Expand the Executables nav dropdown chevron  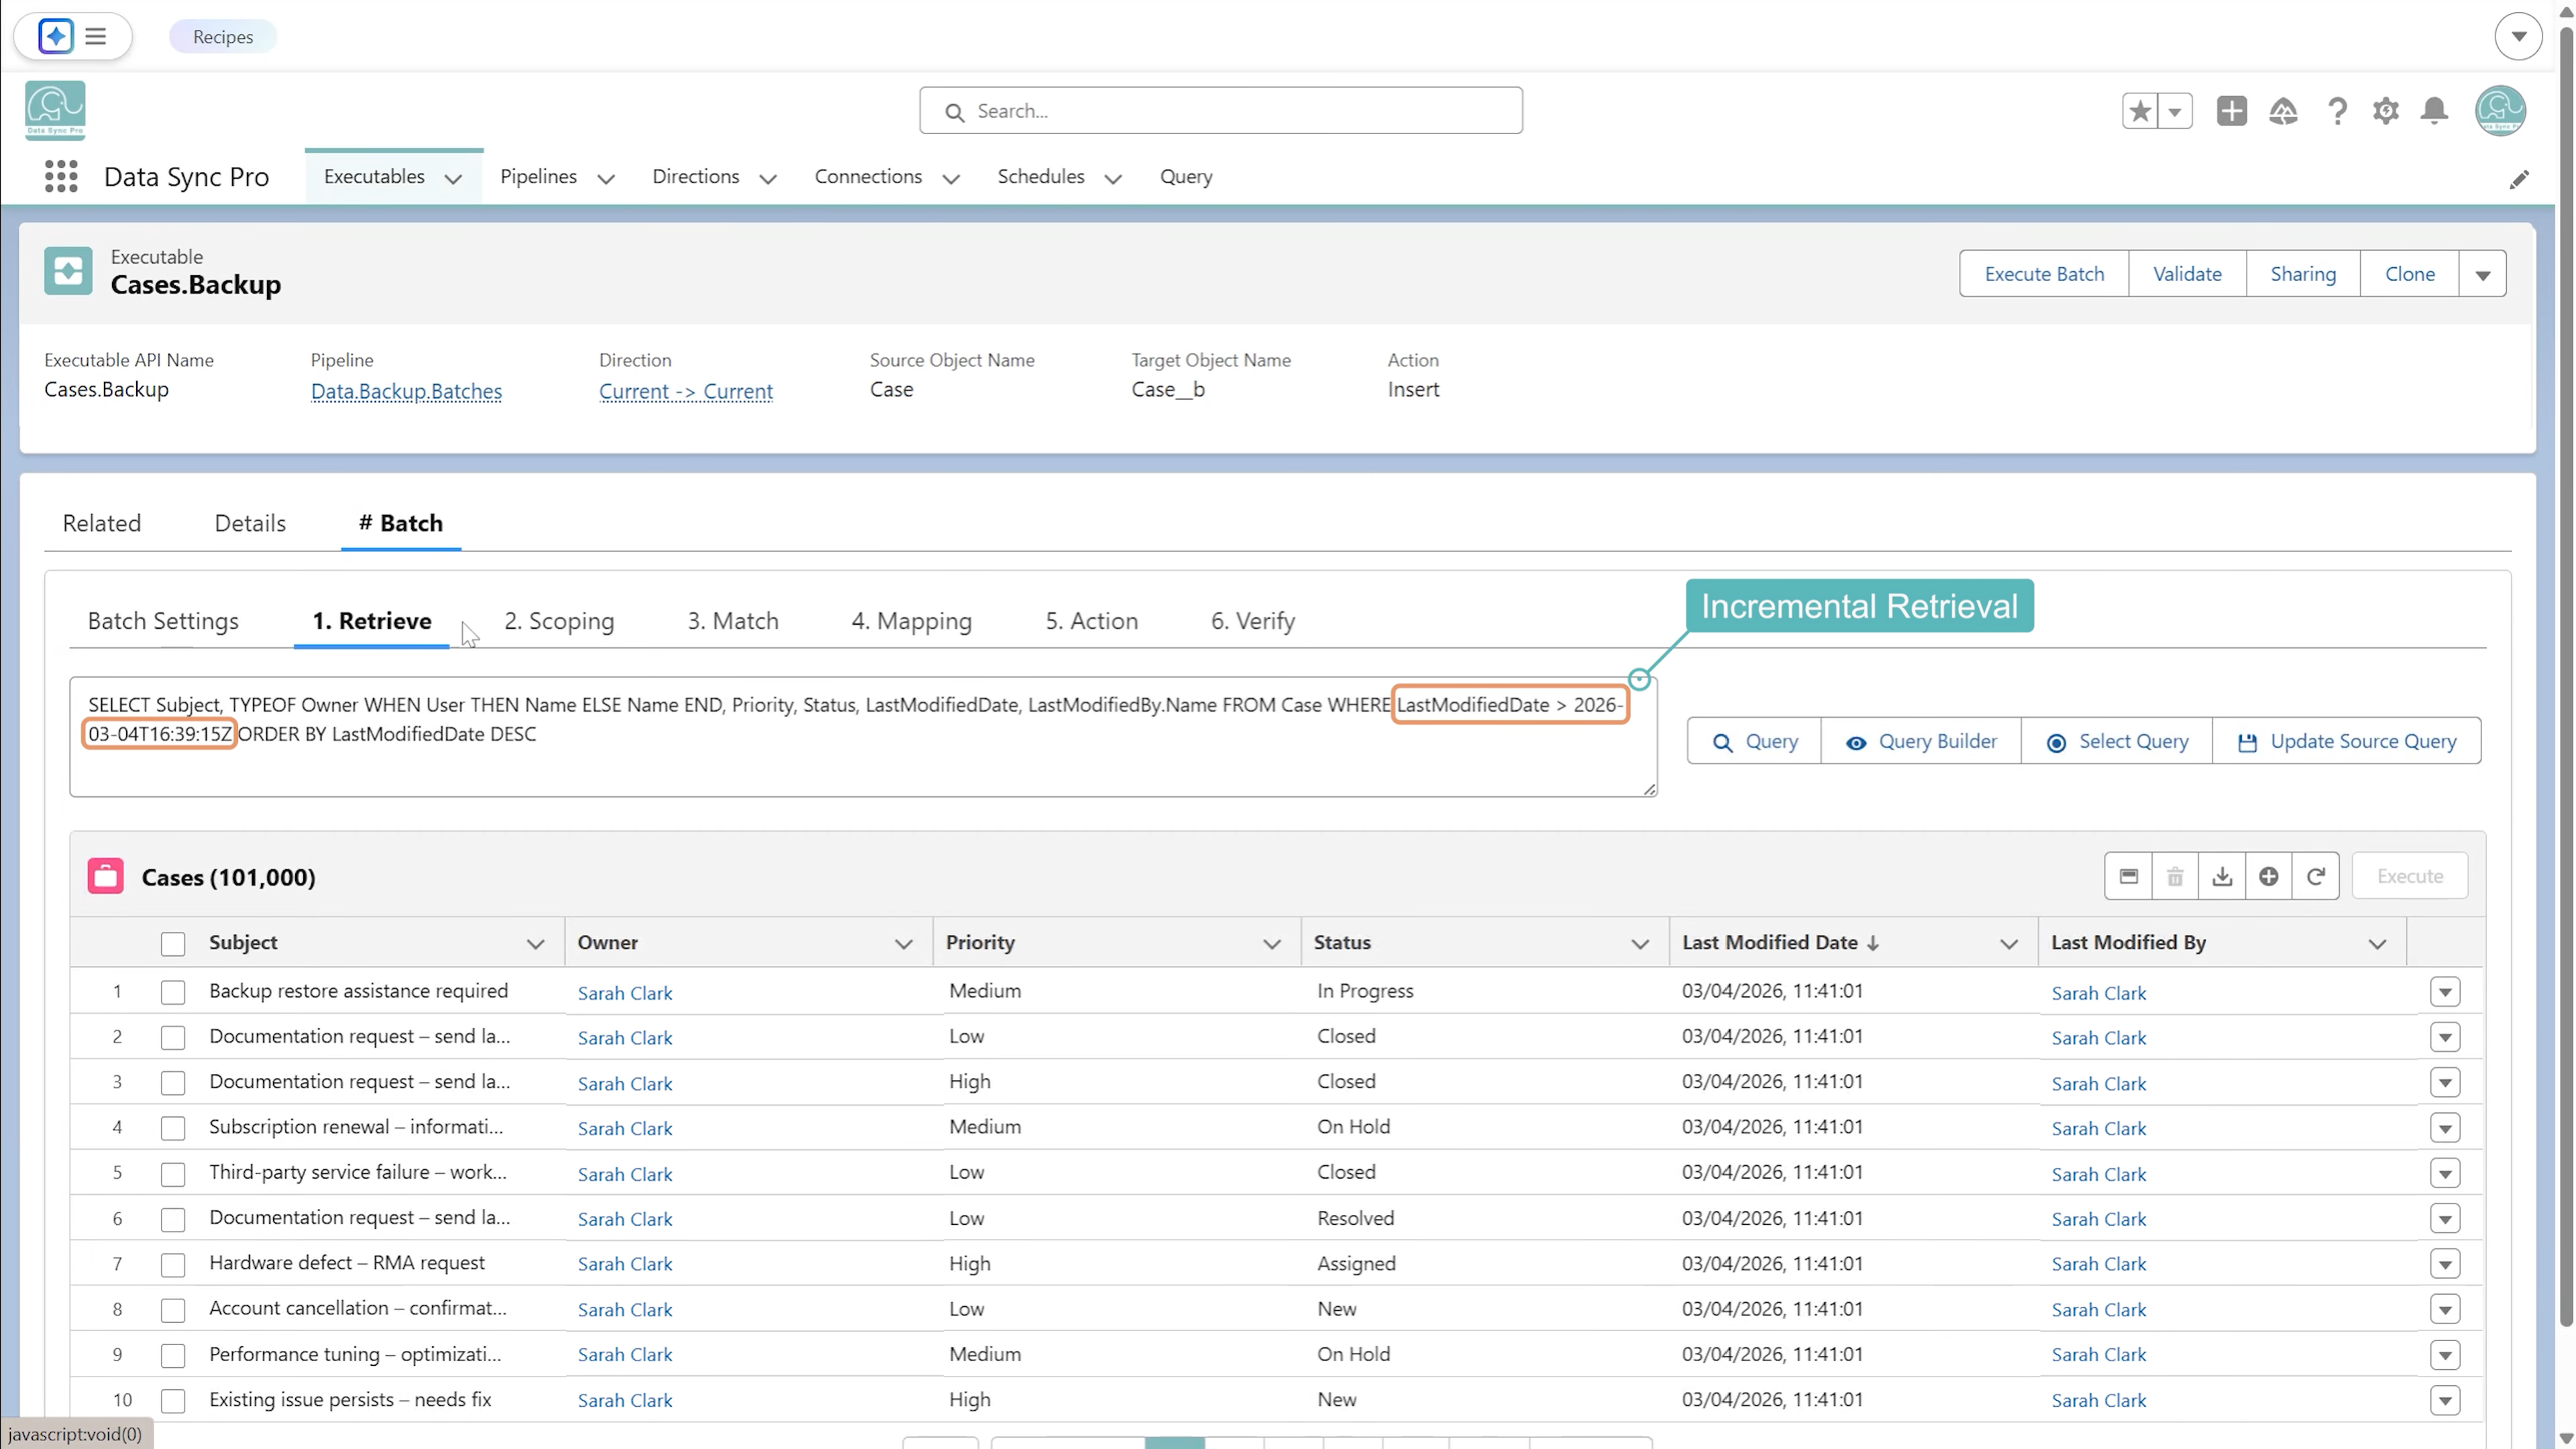point(453,179)
